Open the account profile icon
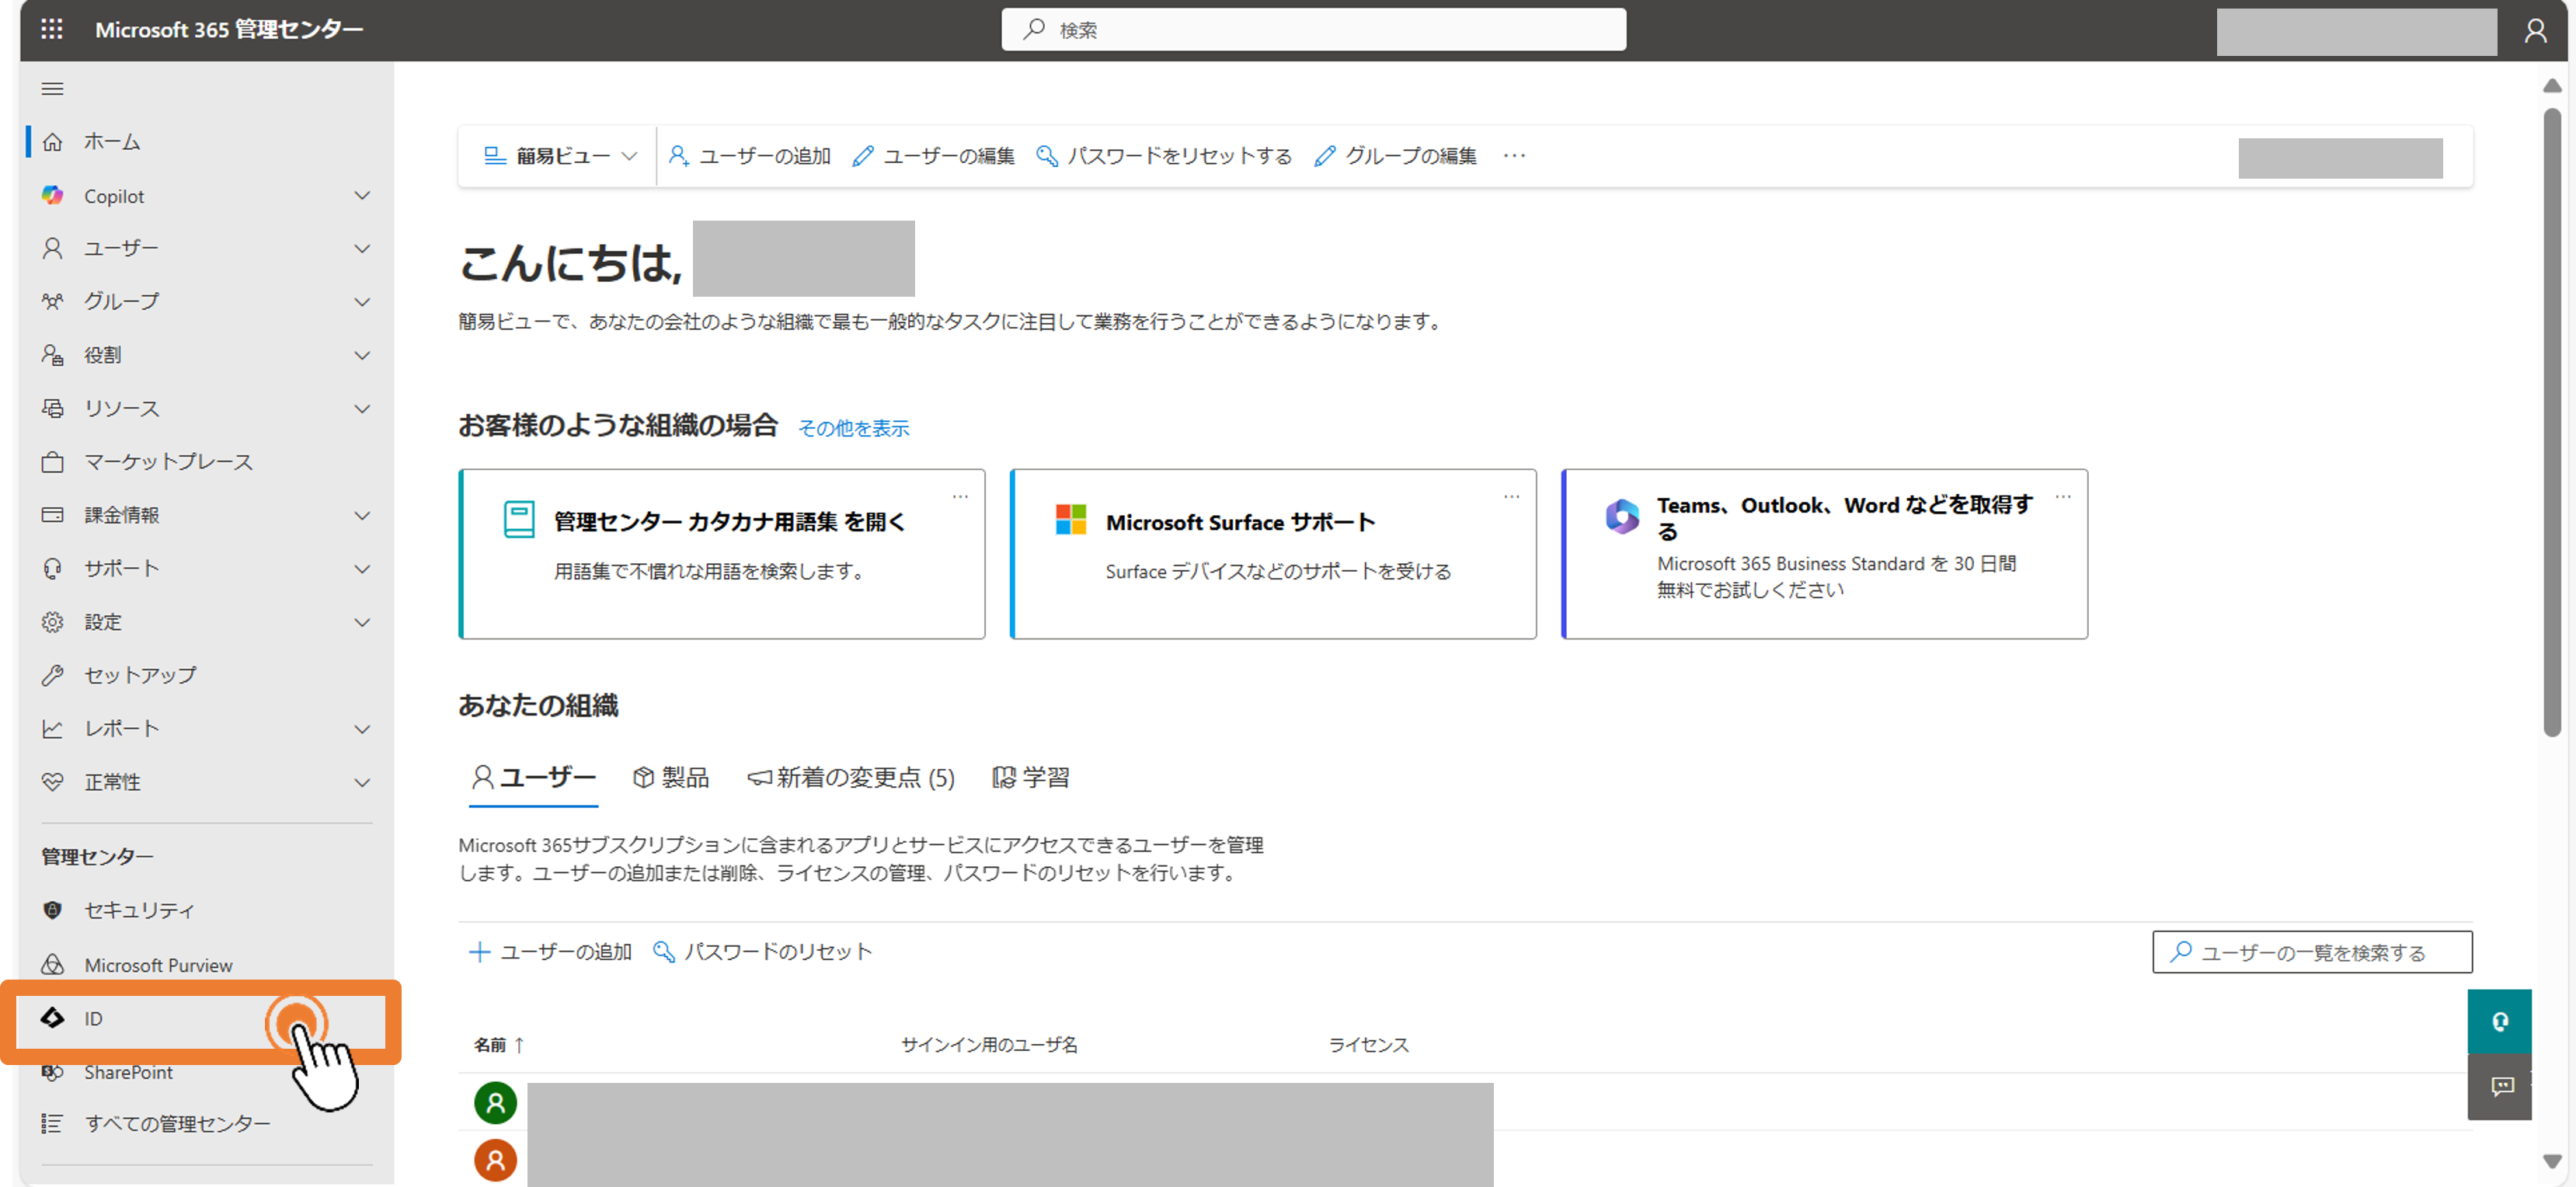The image size is (2576, 1187). tap(2535, 30)
